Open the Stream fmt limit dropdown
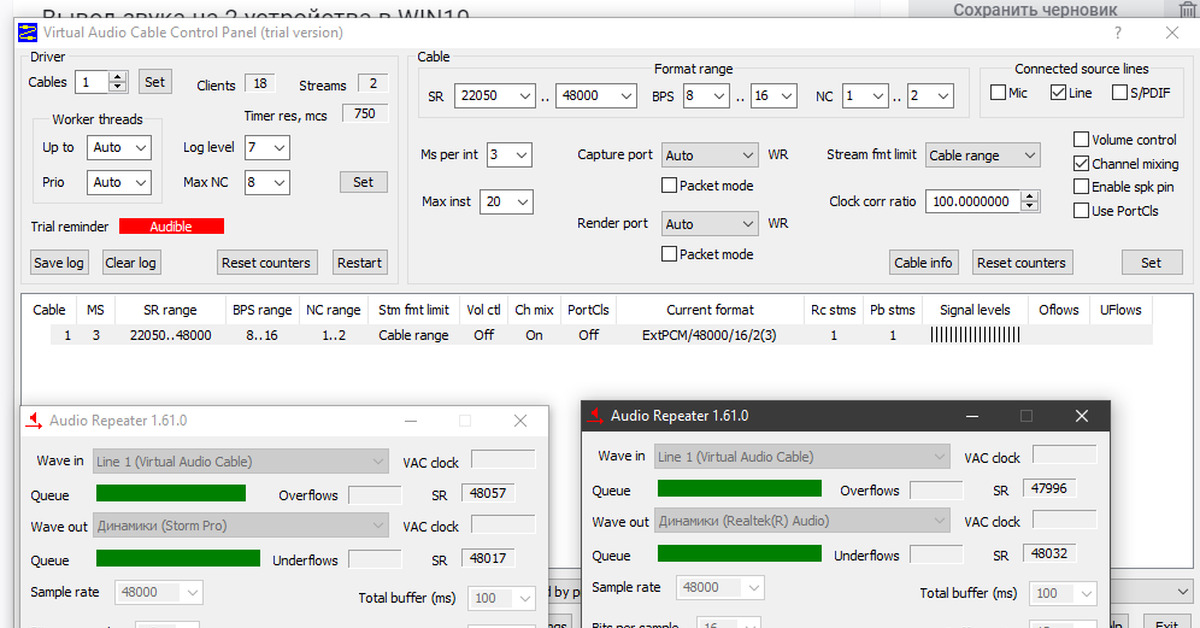The width and height of the screenshot is (1200, 628). tap(983, 155)
